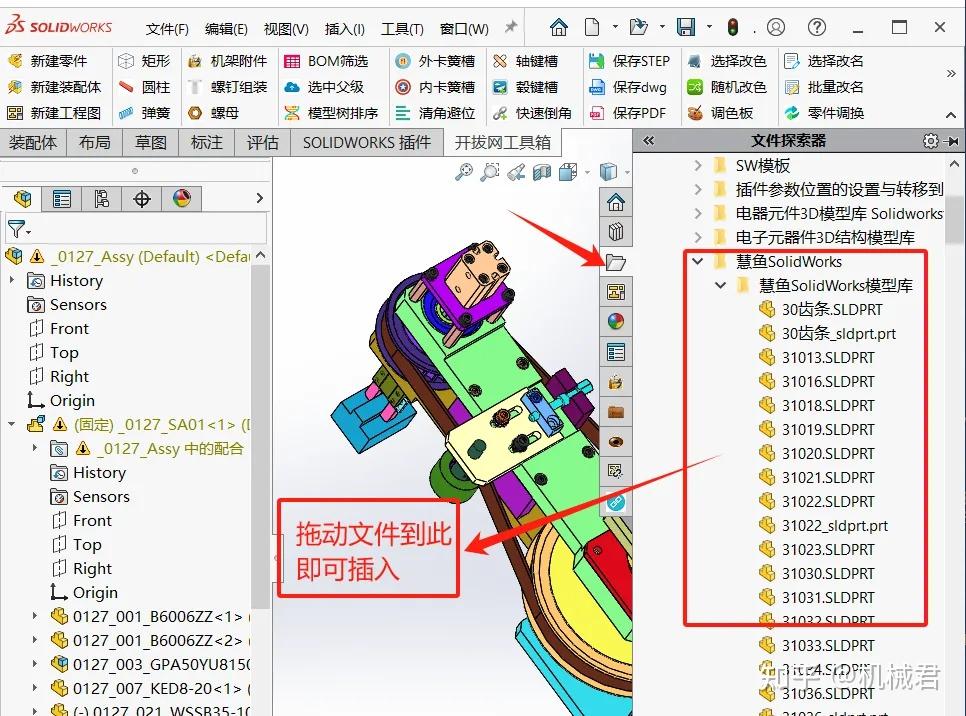This screenshot has width=966, height=716.
Task: Sort with 模型树排序 tool
Action: point(331,113)
